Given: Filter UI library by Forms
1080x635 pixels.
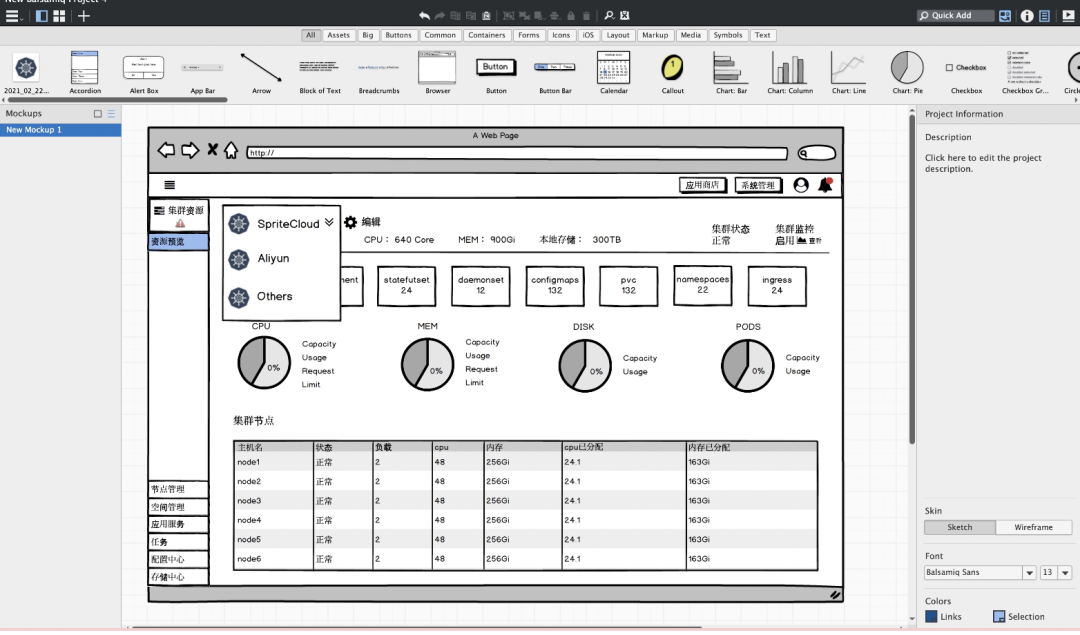Looking at the screenshot, I should pos(529,35).
